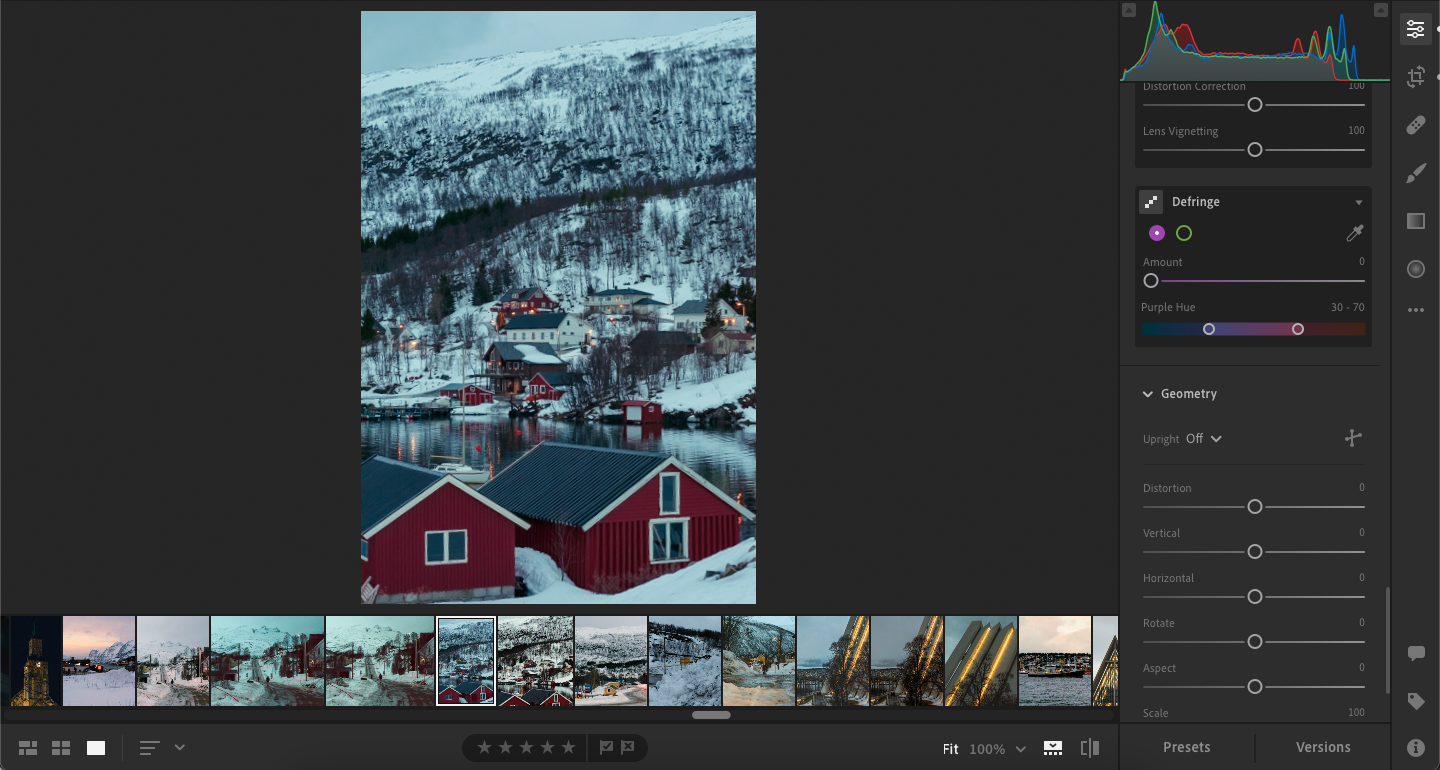Flag the photo as rejected
This screenshot has height=770, width=1440.
click(627, 747)
